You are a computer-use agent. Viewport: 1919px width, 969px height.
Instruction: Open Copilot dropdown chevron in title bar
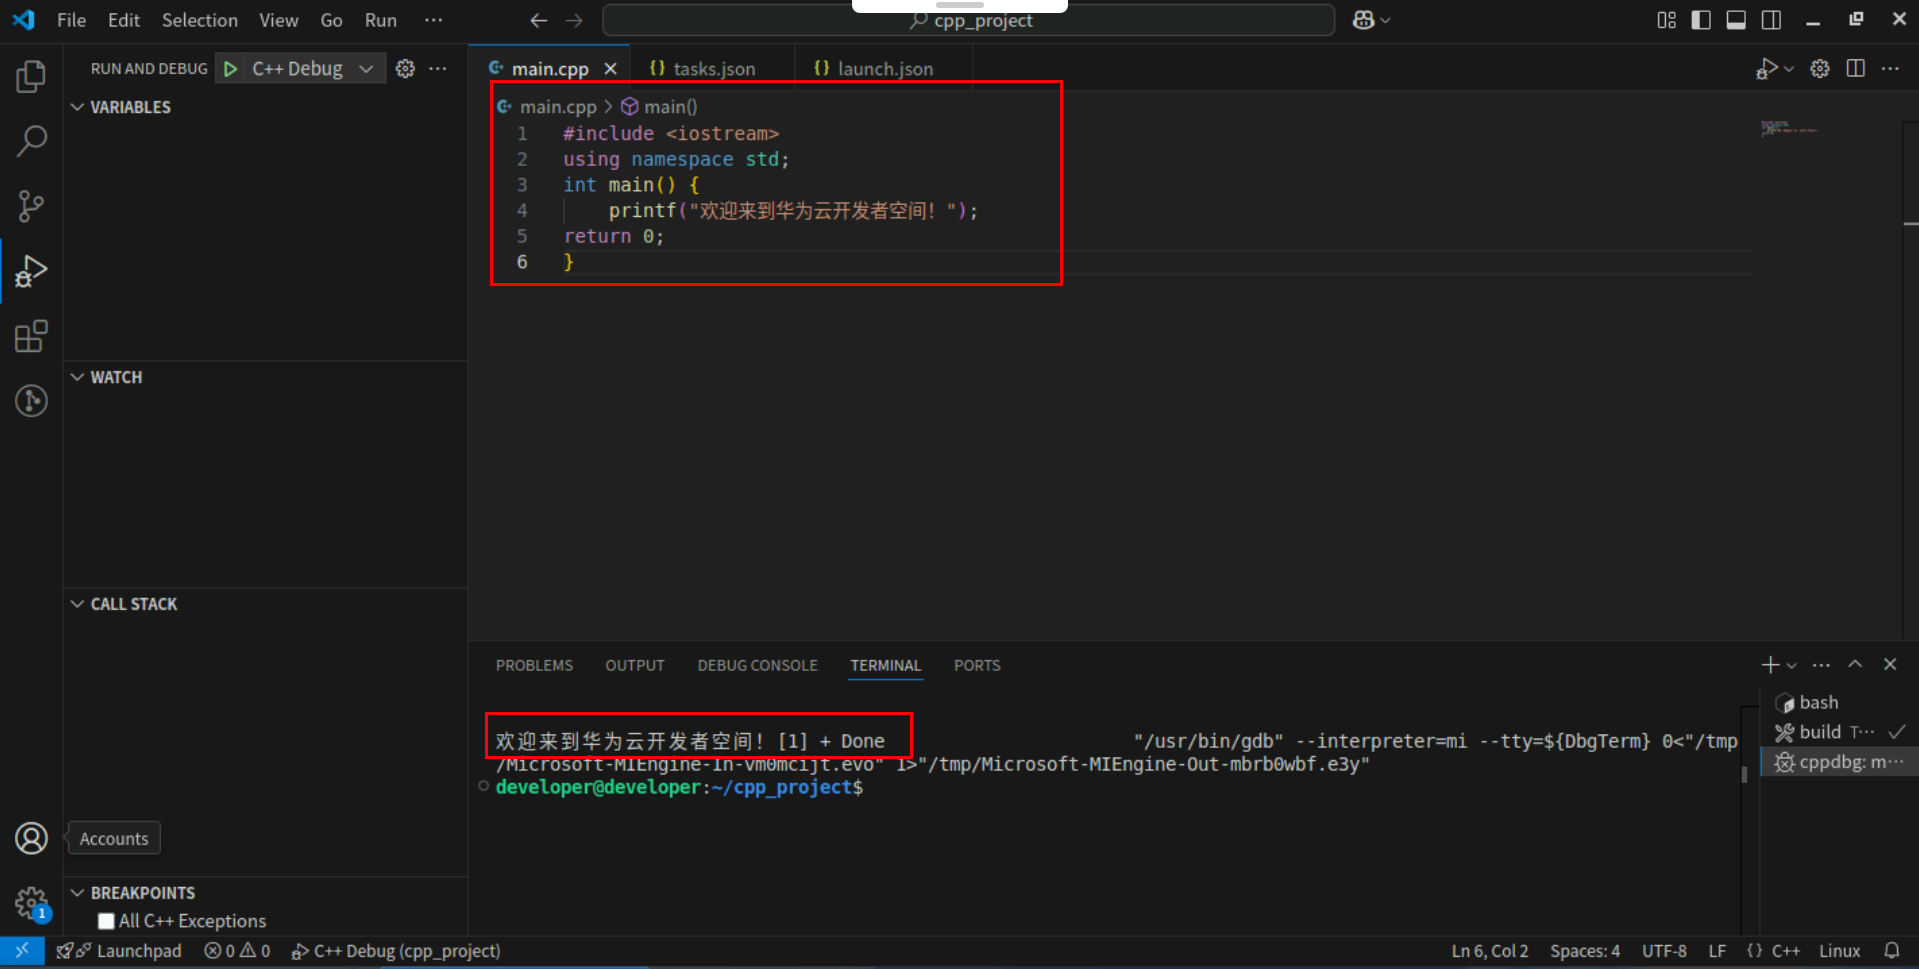[1386, 20]
